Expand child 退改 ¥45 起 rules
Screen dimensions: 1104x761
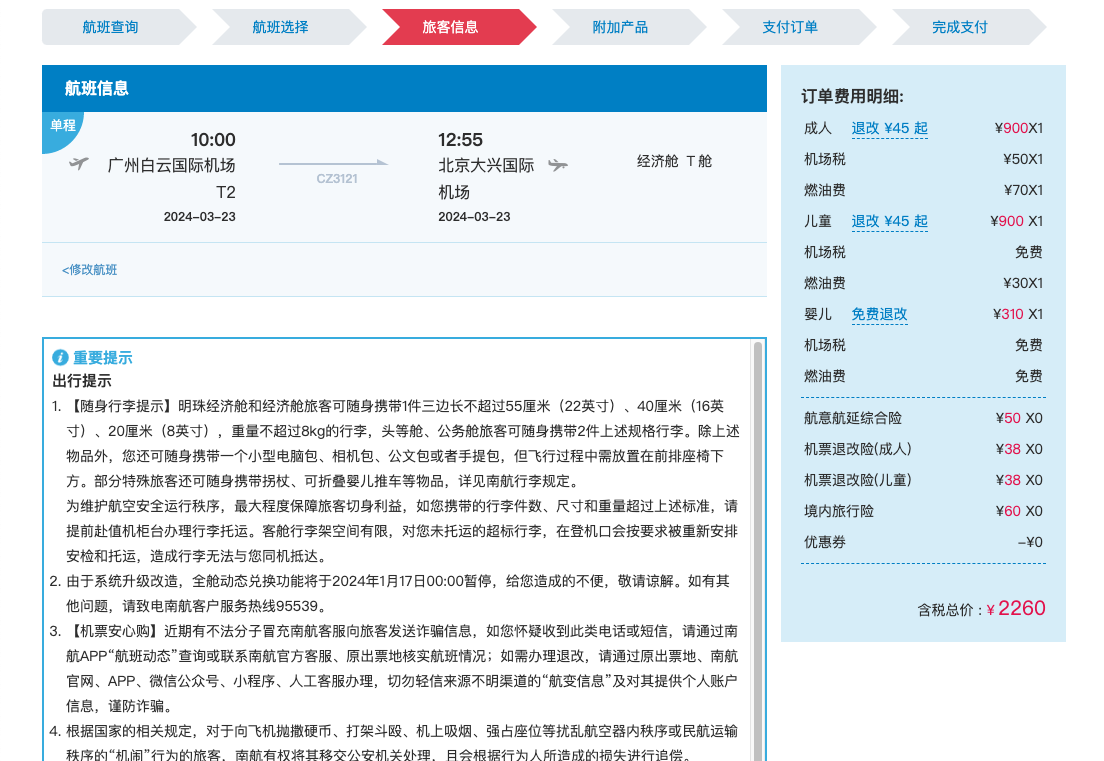pos(889,221)
